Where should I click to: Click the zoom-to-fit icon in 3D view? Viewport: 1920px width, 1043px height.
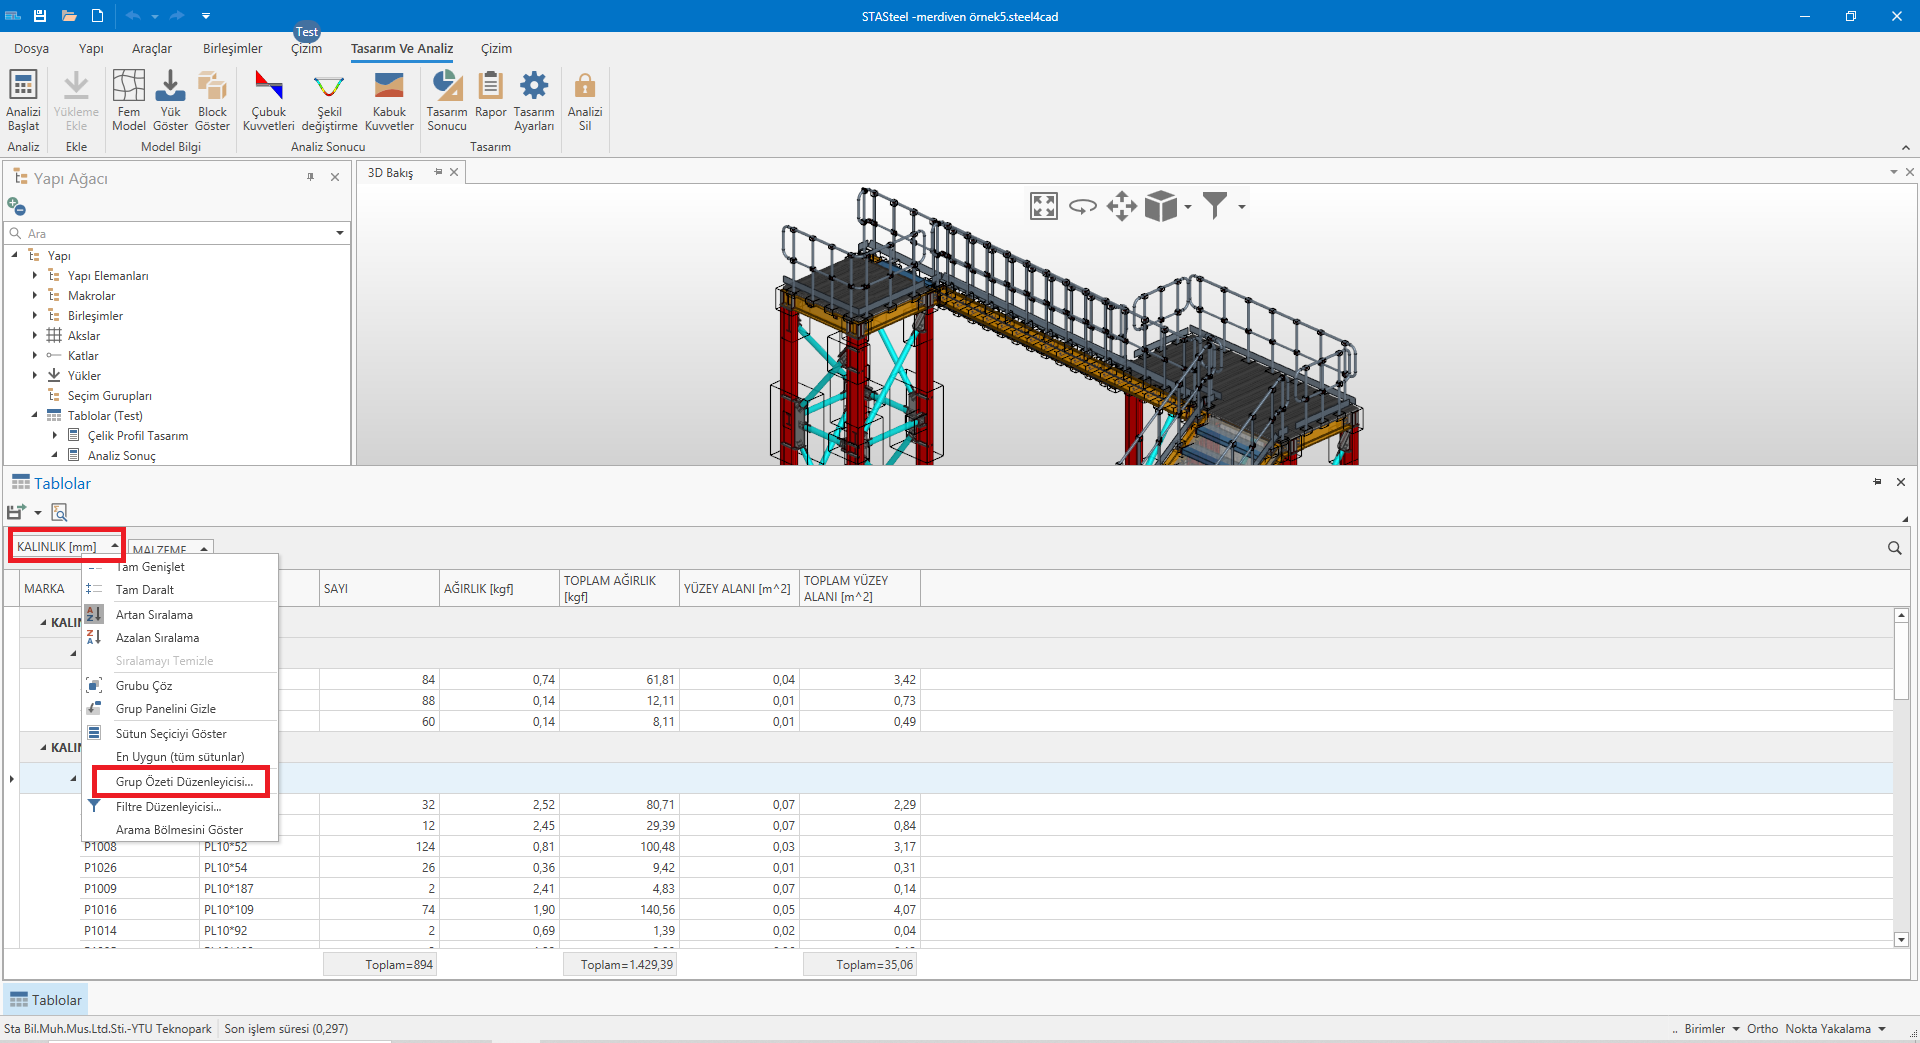pyautogui.click(x=1043, y=207)
